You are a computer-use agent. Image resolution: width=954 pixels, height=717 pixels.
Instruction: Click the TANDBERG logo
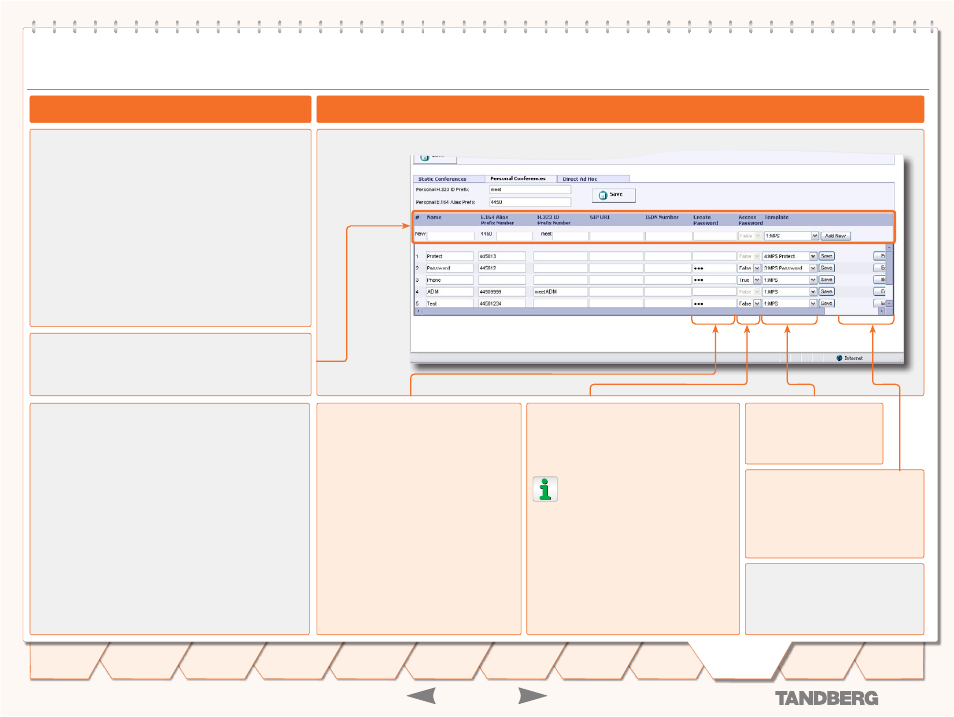click(826, 699)
